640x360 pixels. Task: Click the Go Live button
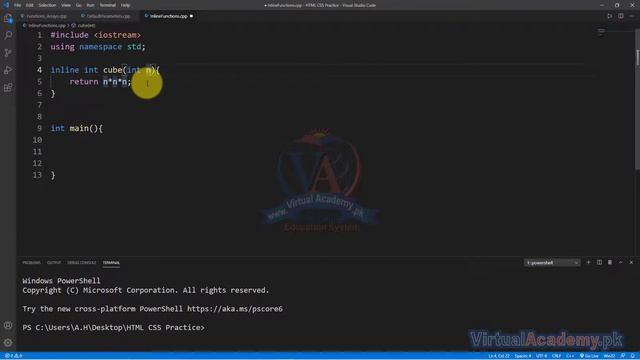tap(589, 356)
